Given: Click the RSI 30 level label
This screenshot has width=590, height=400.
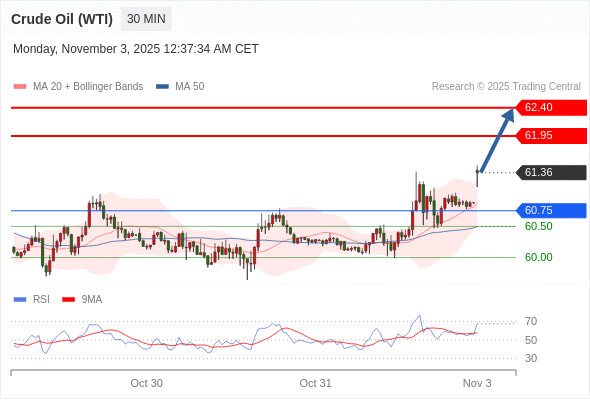Looking at the screenshot, I should pyautogui.click(x=531, y=358).
